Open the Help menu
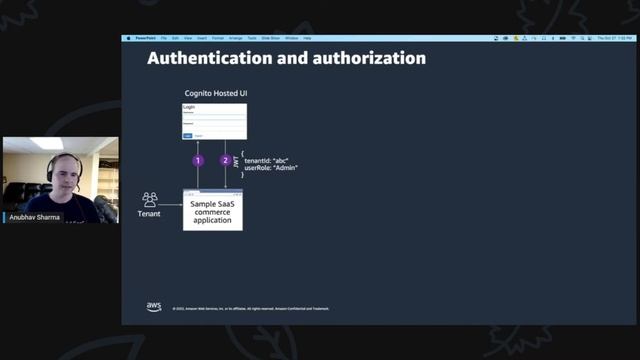The image size is (640, 360). (x=307, y=38)
